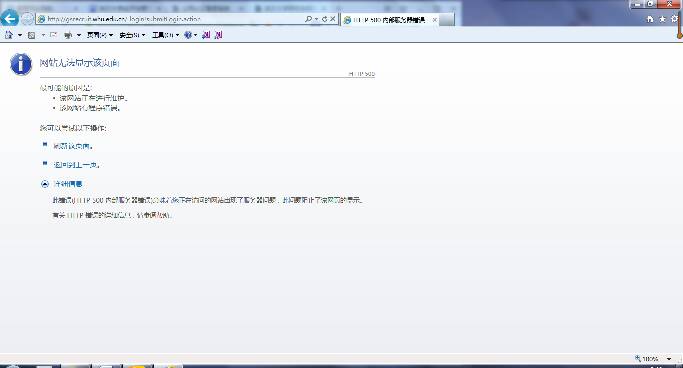Open the gear Tools menu icon
This screenshot has height=368, width=683.
(674, 19)
